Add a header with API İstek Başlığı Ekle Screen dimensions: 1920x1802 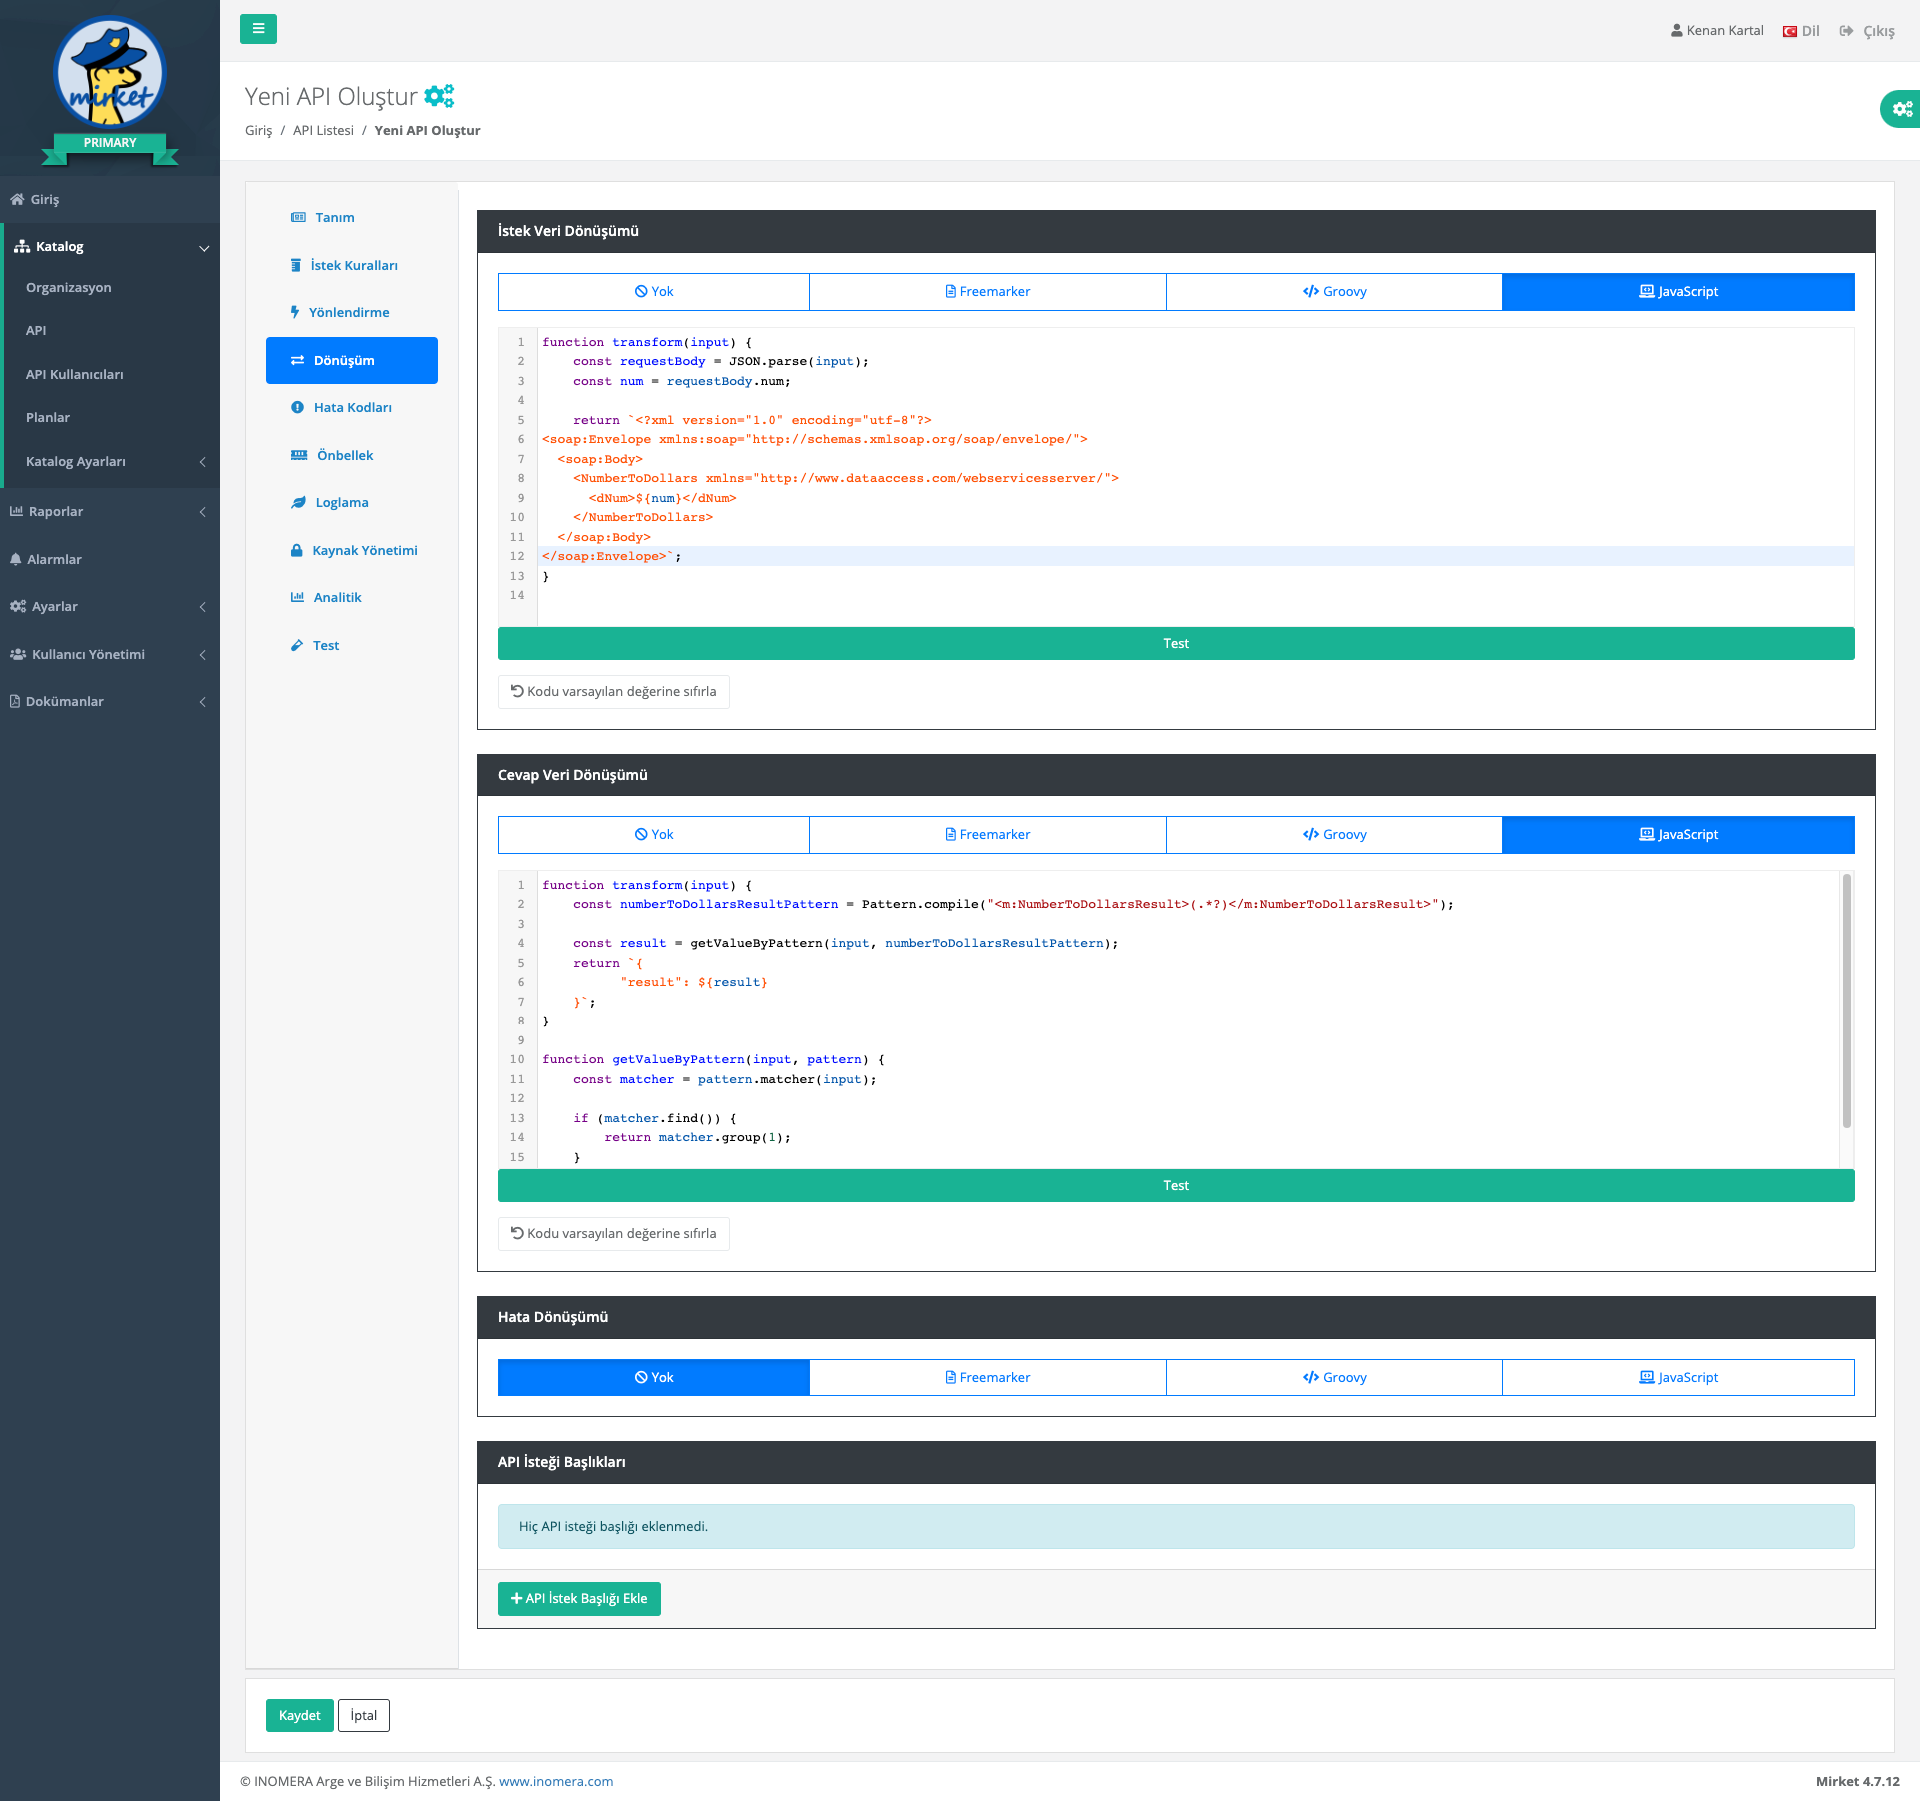pos(579,1598)
